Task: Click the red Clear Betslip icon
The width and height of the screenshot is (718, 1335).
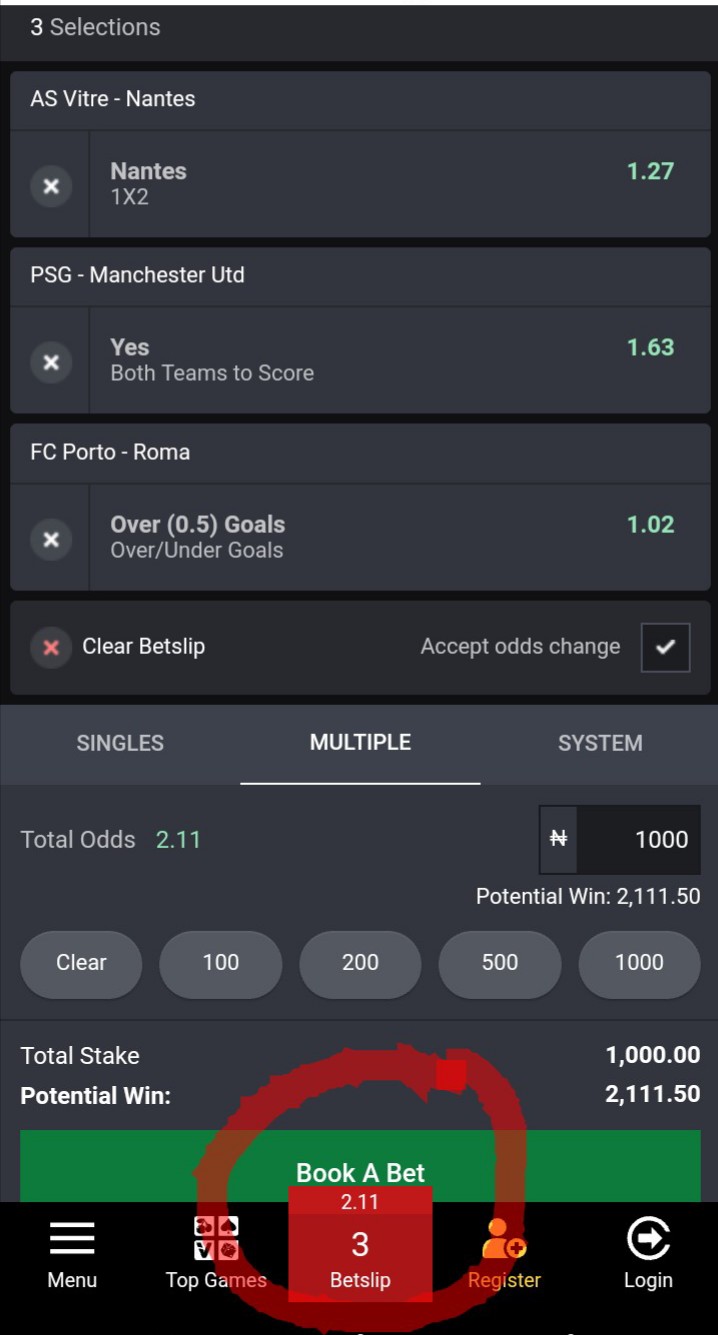Action: (x=51, y=647)
